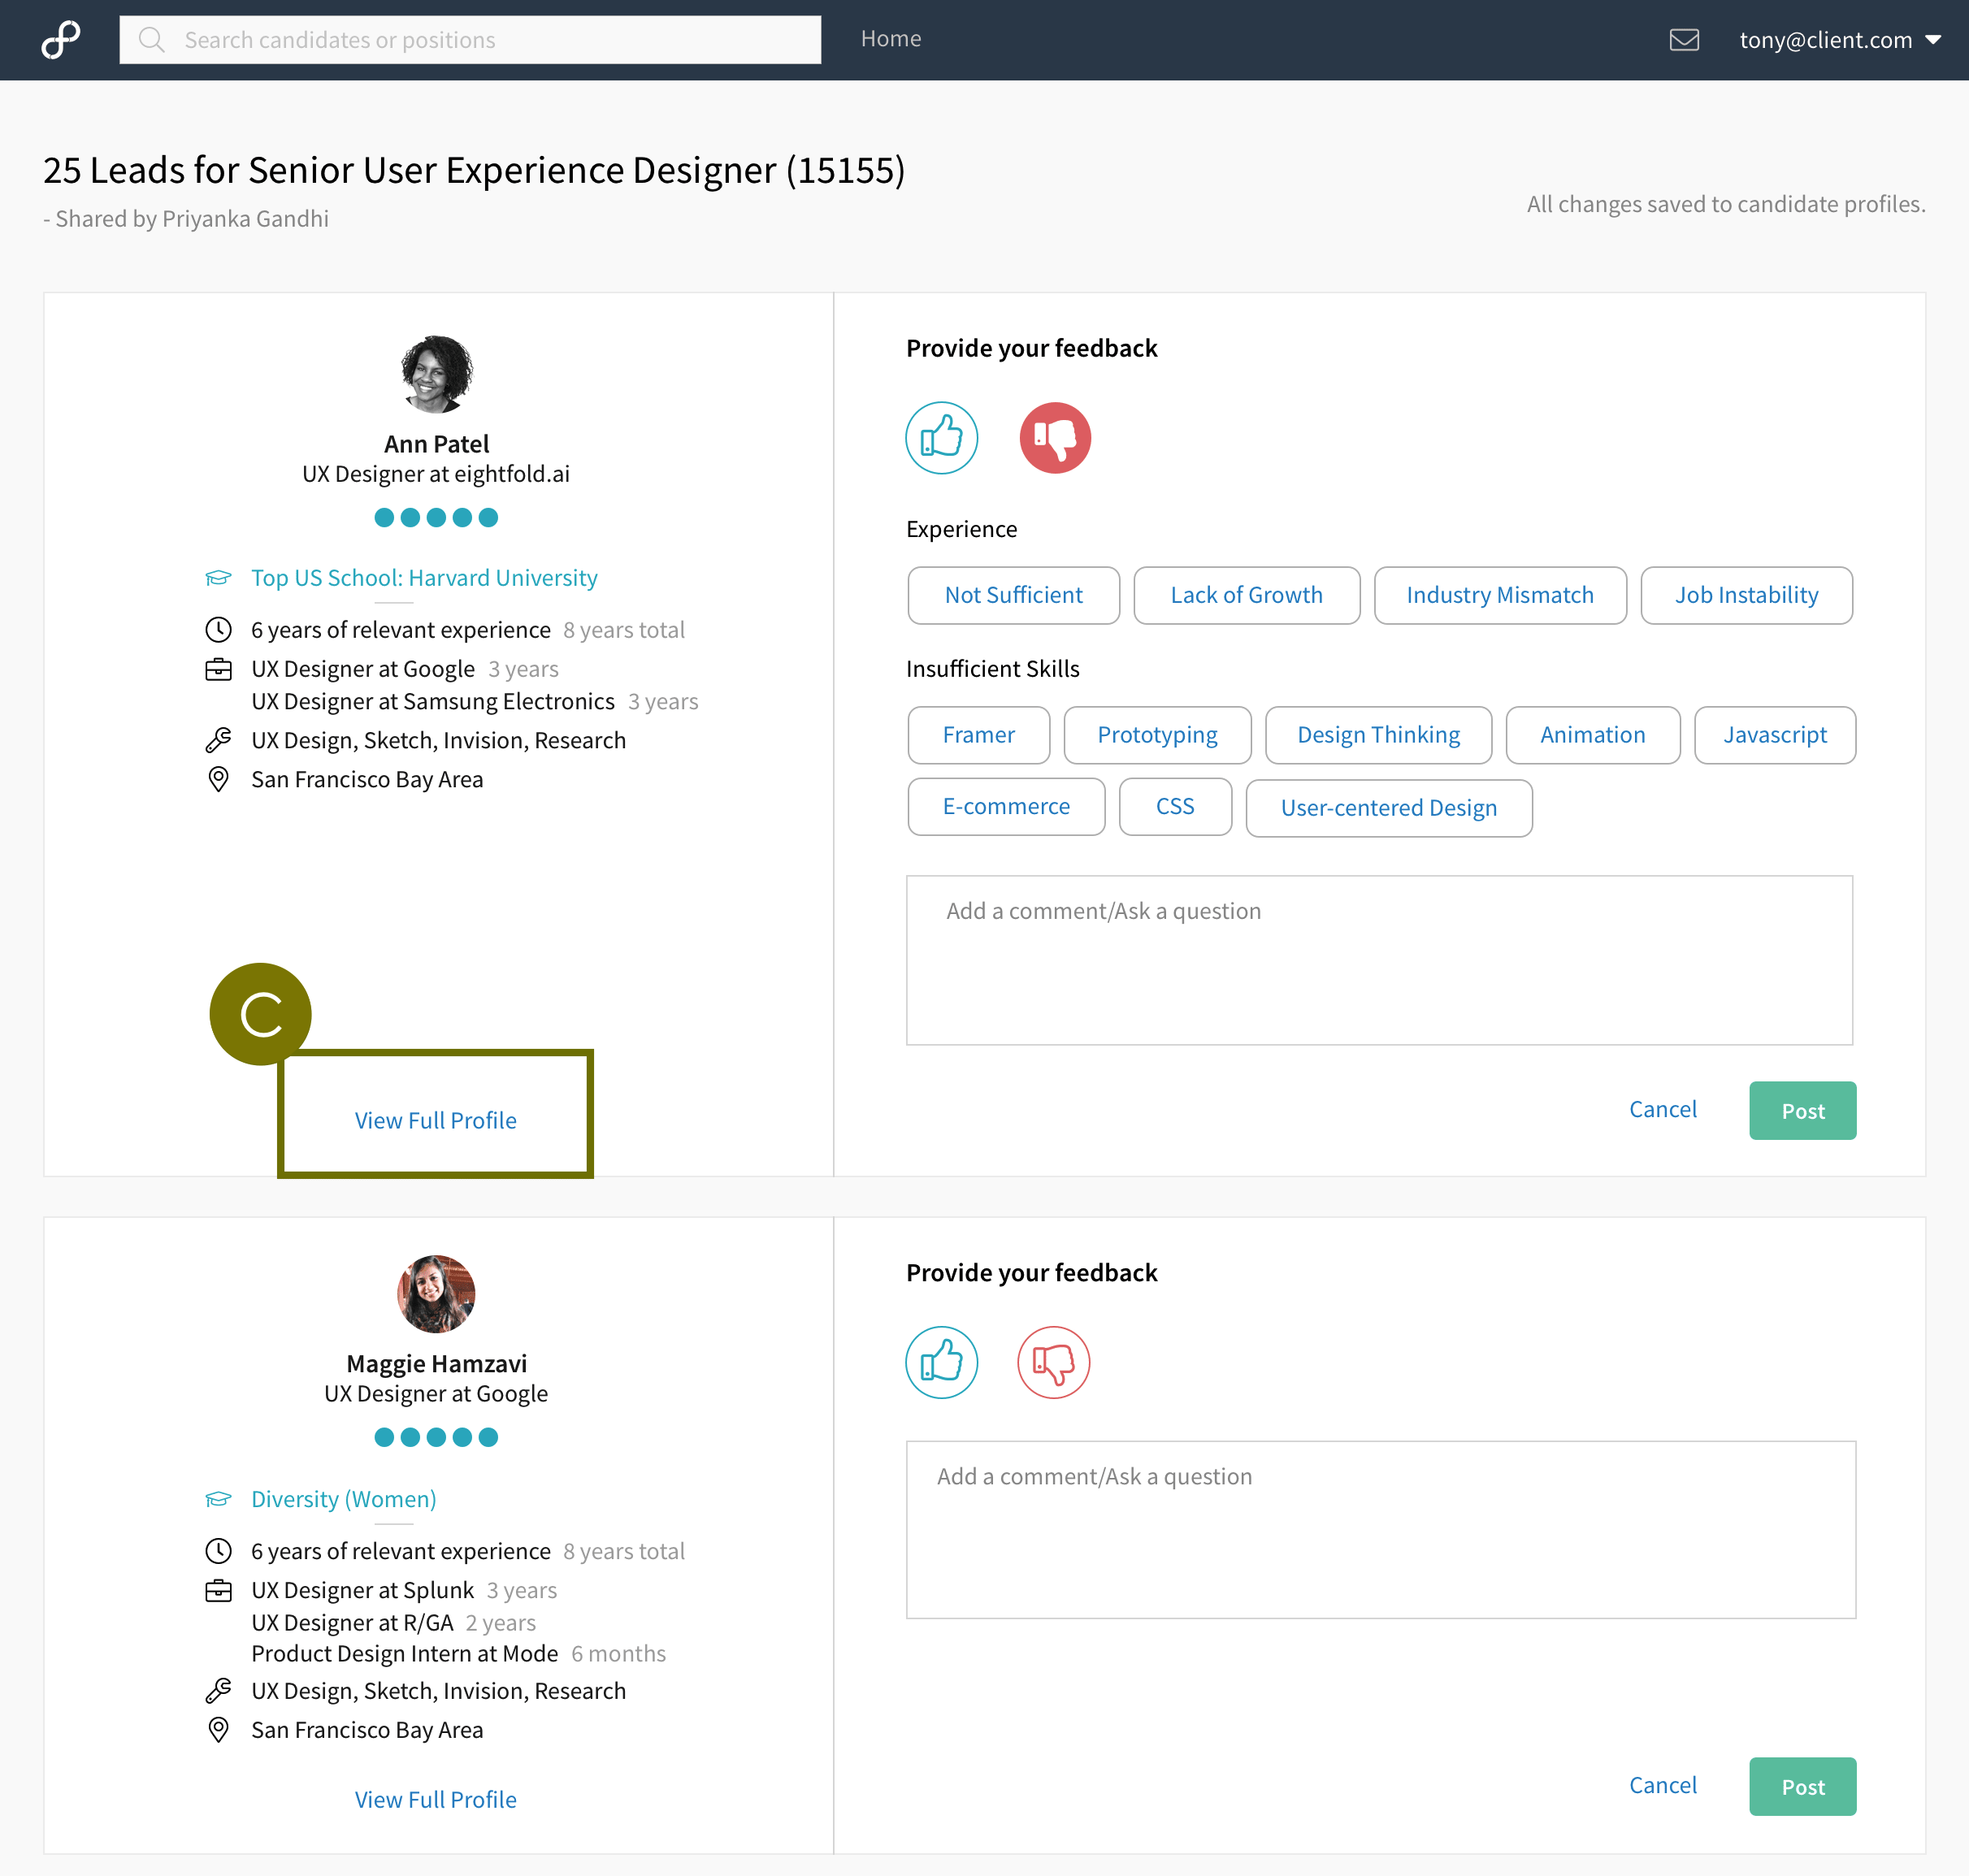Image resolution: width=1969 pixels, height=1876 pixels.
Task: Click 'Product Design Intern at Mode' text
Action: tap(405, 1654)
